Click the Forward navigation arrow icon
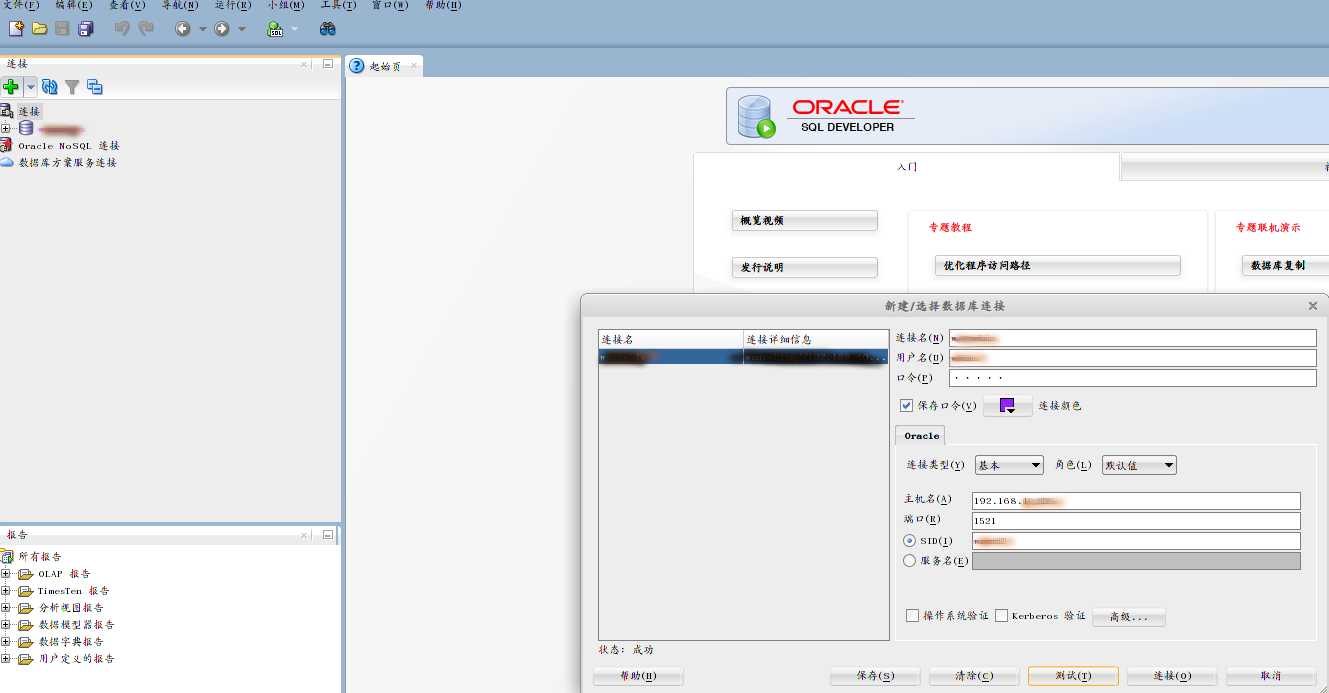 pyautogui.click(x=221, y=29)
